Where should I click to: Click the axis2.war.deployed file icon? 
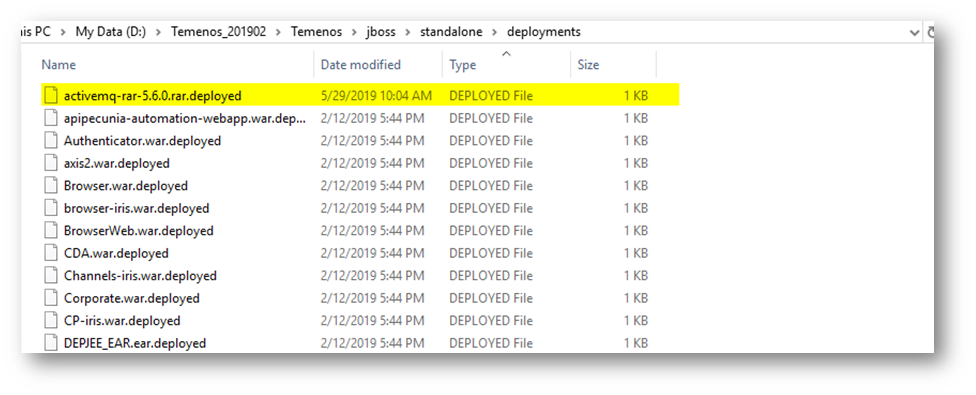(x=51, y=163)
